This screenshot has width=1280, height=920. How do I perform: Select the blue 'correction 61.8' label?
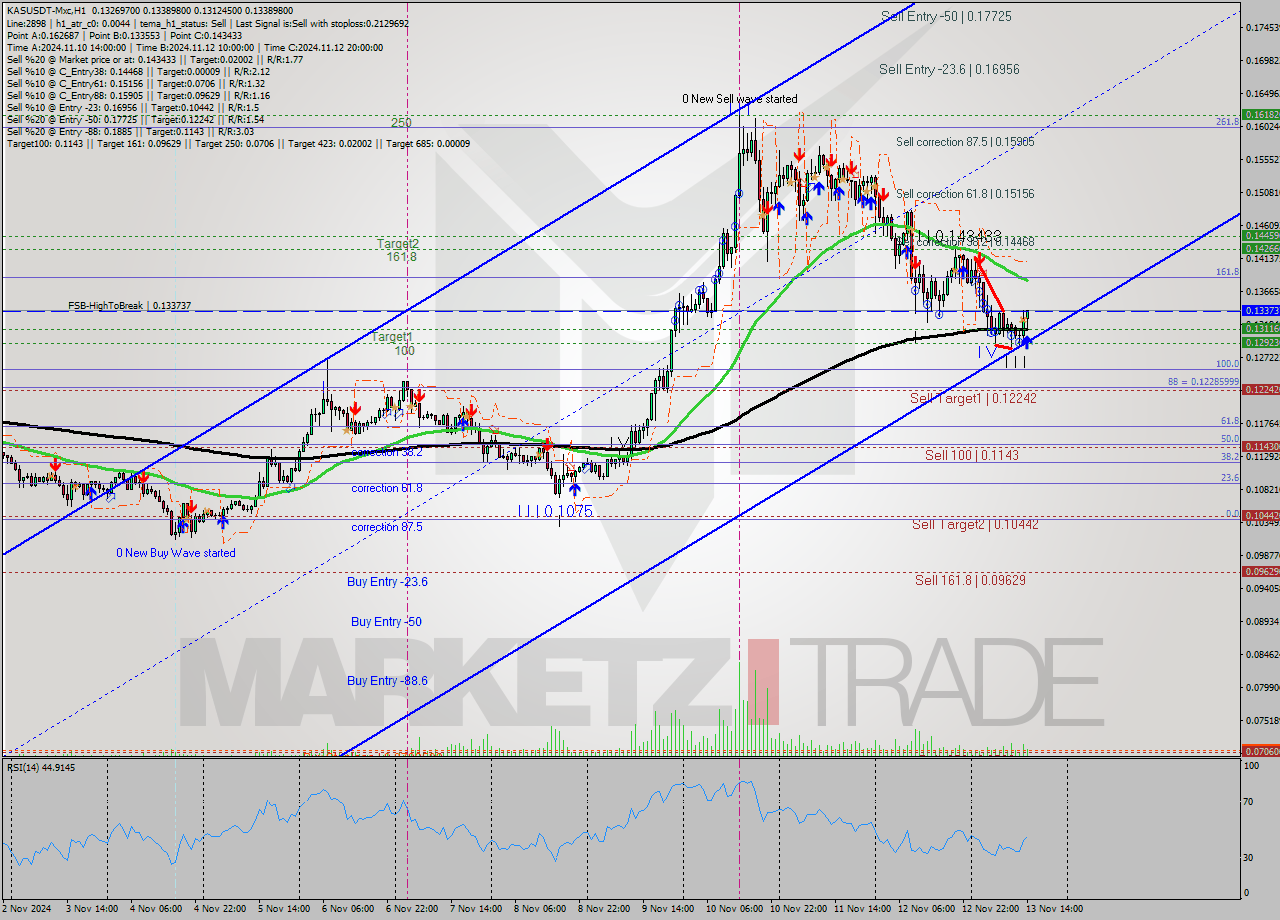387,488
